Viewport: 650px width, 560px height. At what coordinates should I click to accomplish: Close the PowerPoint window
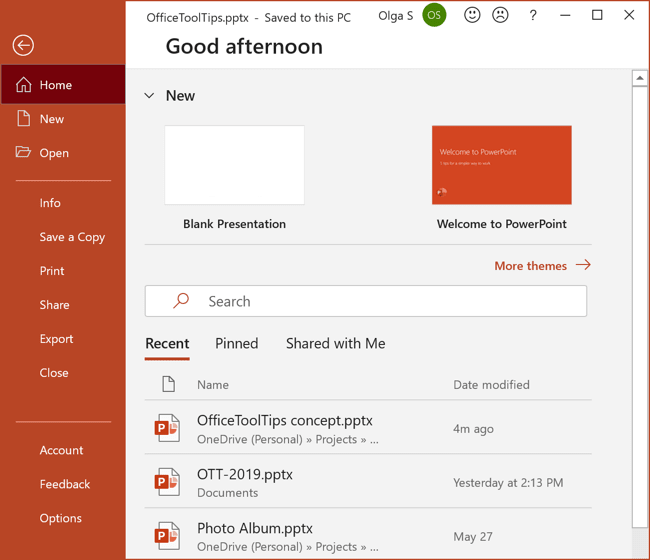[629, 15]
